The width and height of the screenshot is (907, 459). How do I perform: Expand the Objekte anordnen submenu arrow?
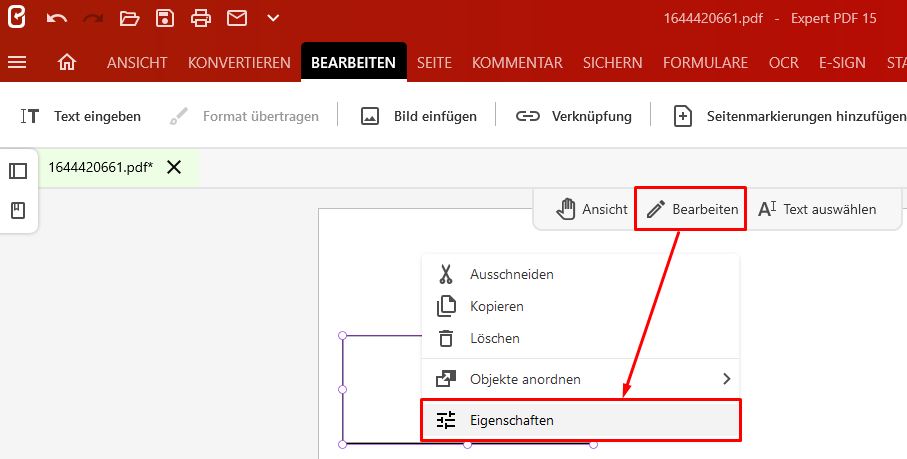click(727, 379)
